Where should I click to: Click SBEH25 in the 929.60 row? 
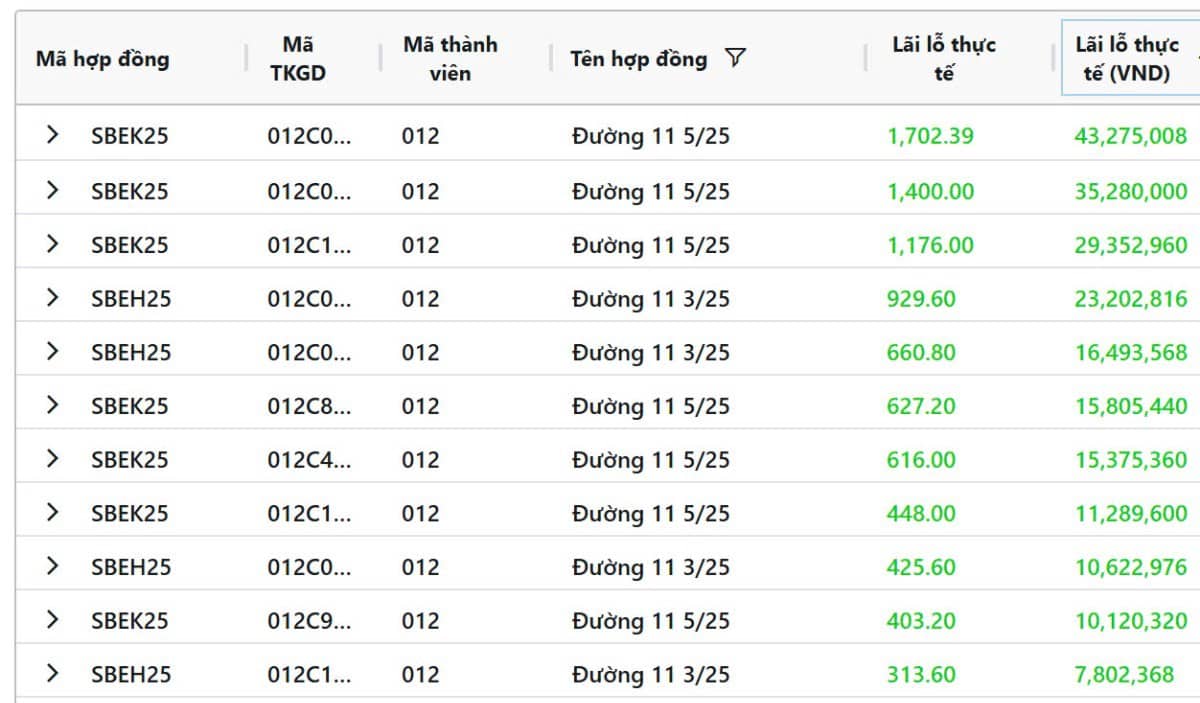click(x=131, y=298)
